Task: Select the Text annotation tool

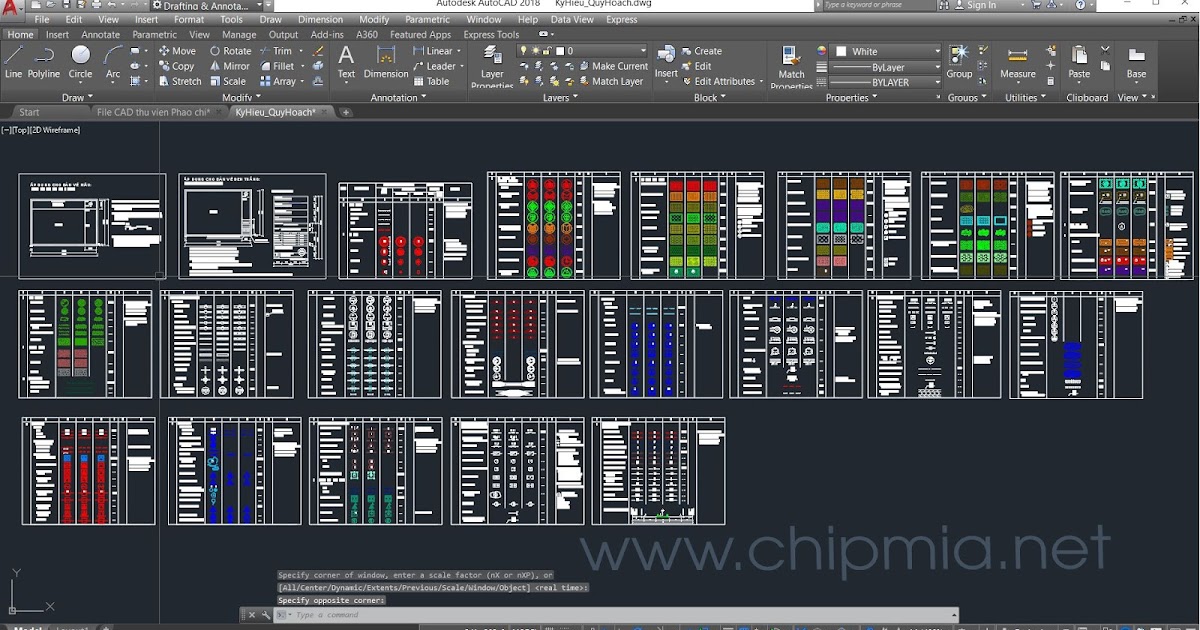Action: (346, 61)
